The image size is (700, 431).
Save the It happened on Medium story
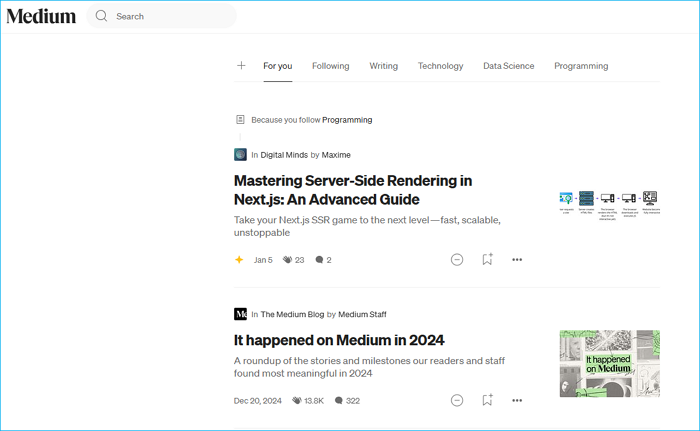click(x=487, y=400)
